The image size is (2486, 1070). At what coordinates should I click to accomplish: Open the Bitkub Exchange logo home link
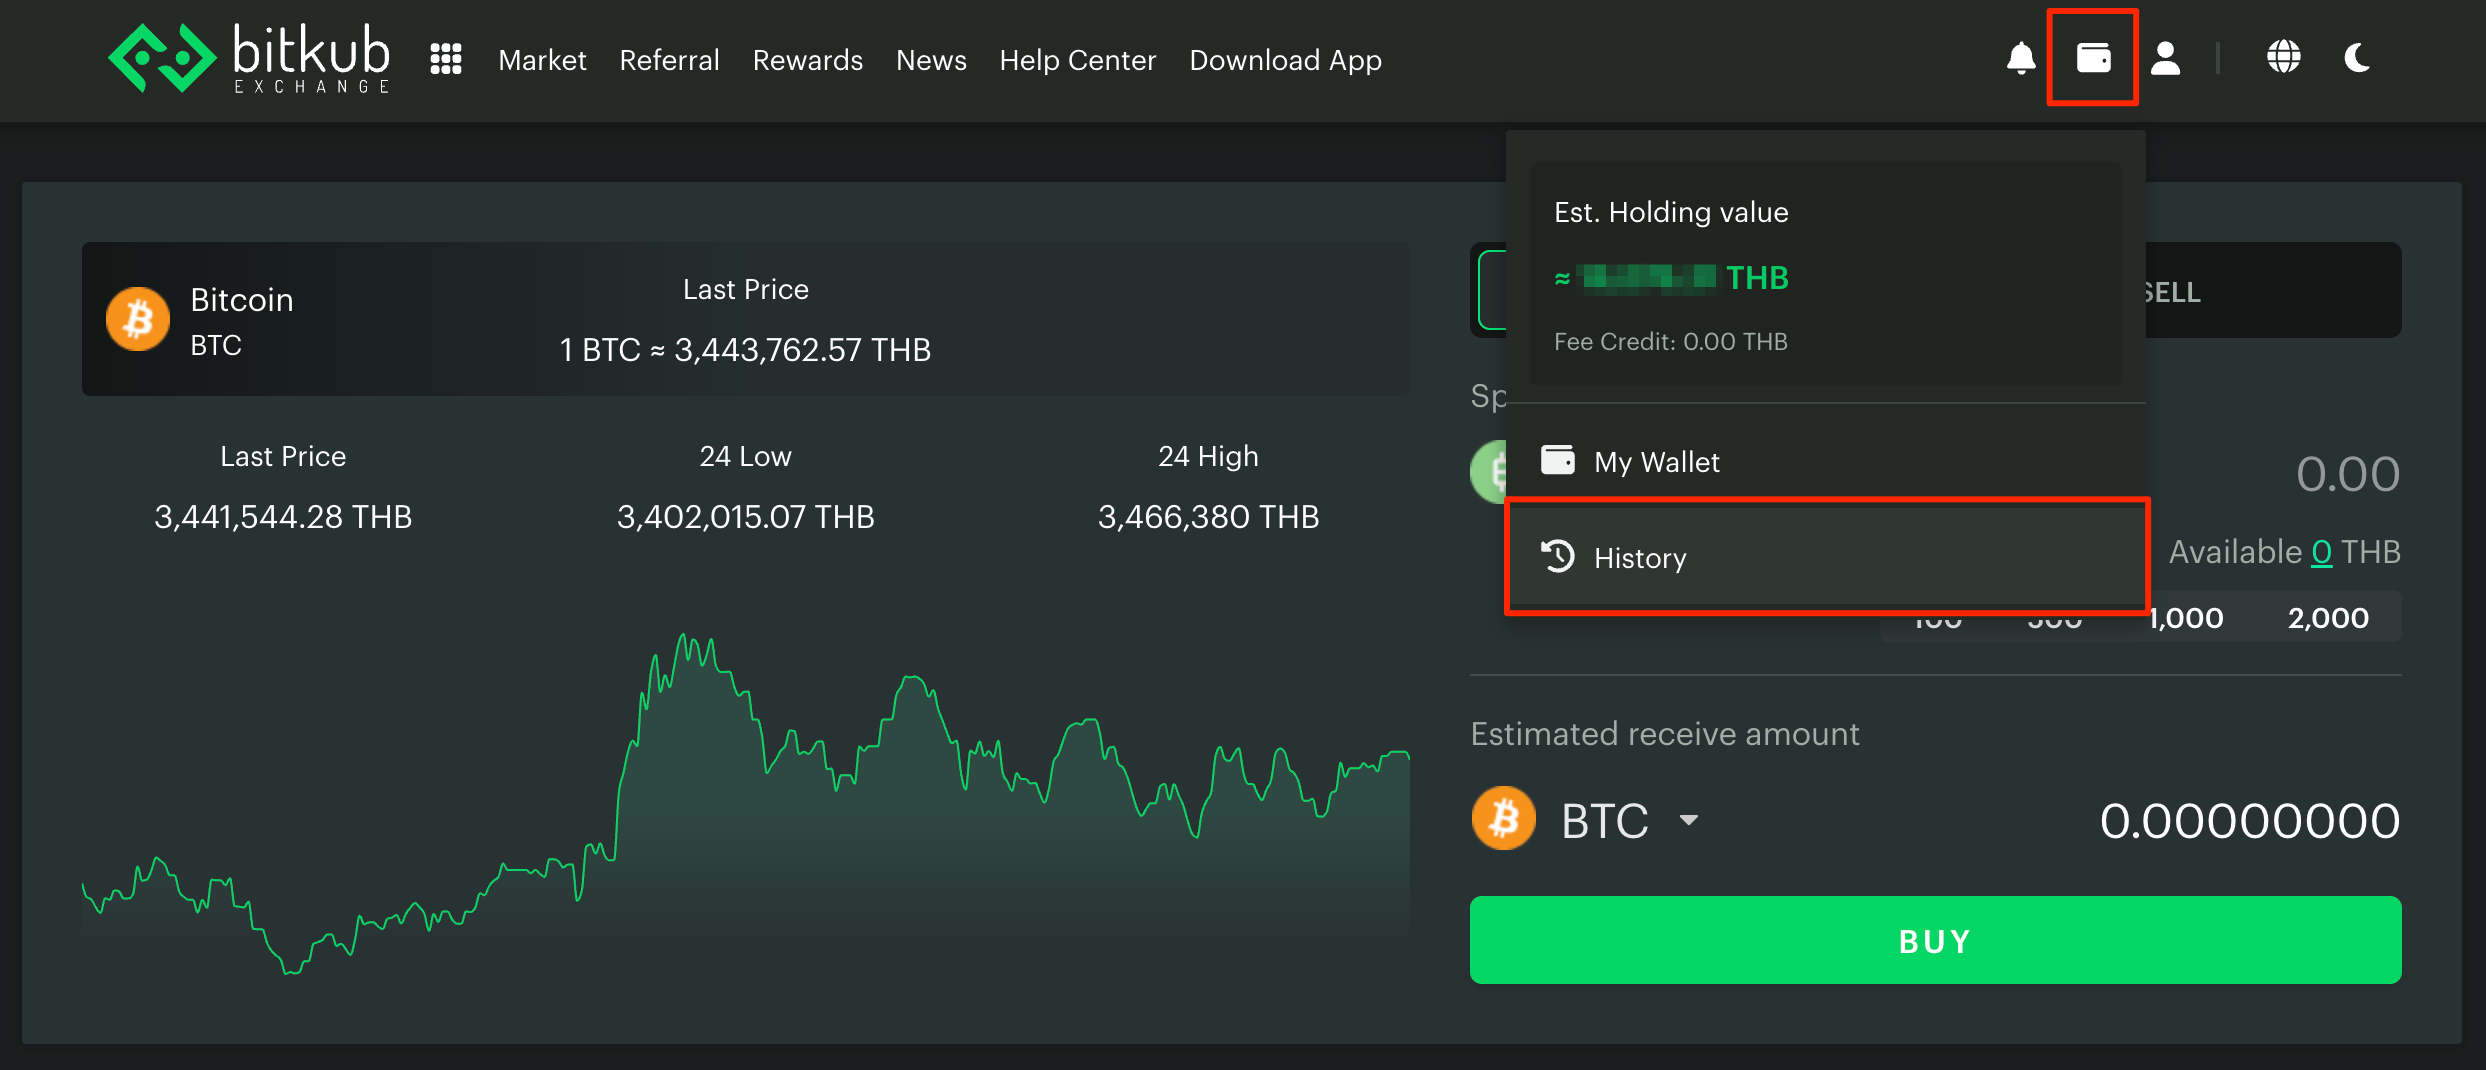point(249,59)
